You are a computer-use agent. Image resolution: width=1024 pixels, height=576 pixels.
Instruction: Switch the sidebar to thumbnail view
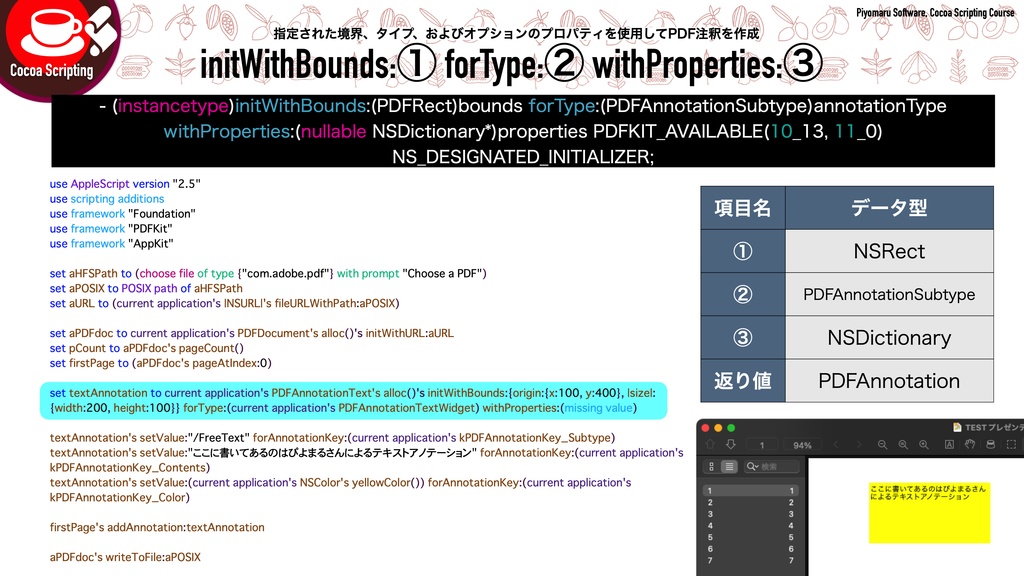(712, 466)
